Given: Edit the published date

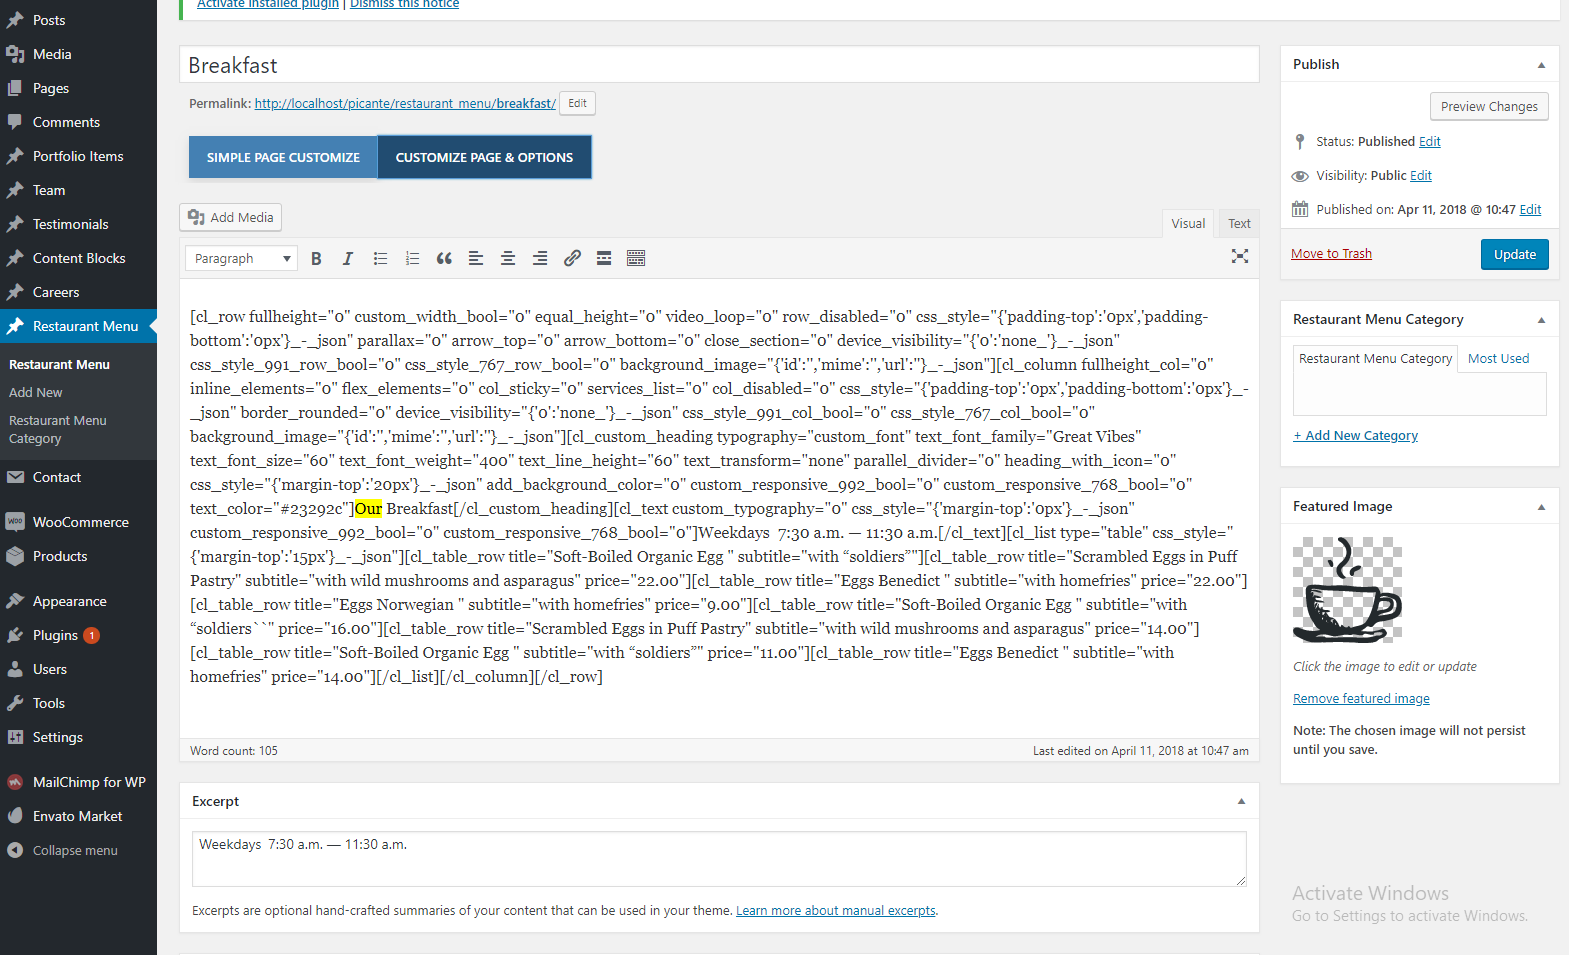Looking at the screenshot, I should coord(1530,209).
